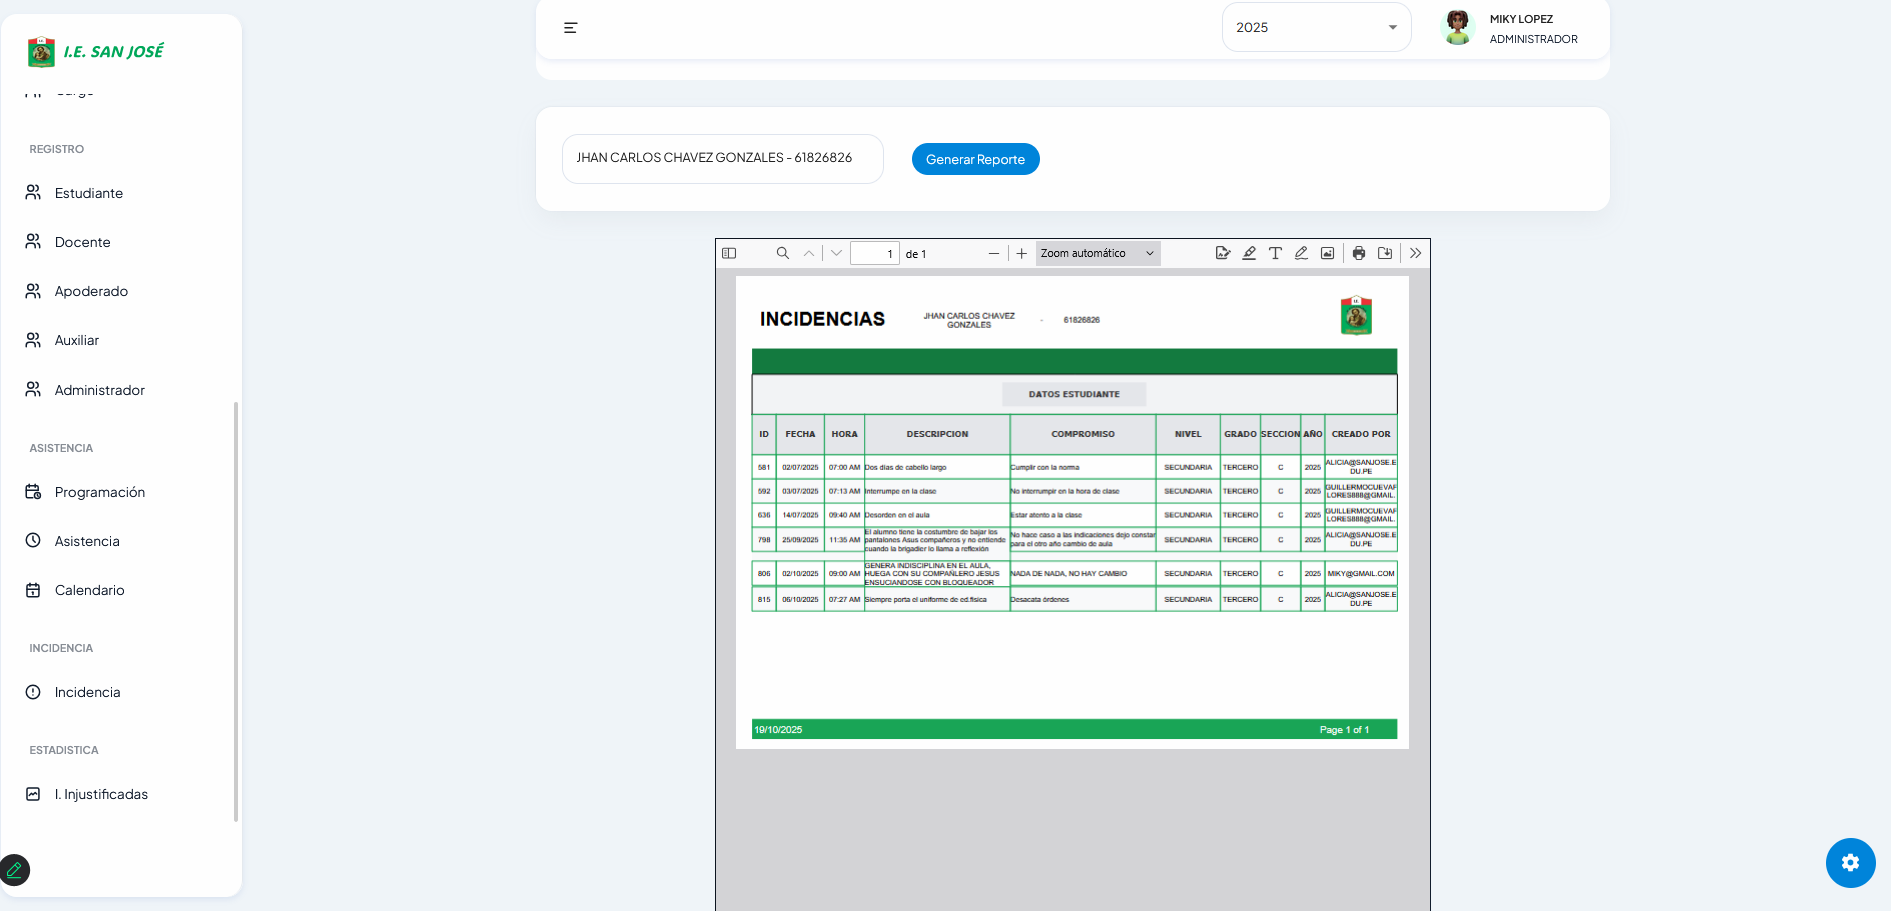Image resolution: width=1891 pixels, height=911 pixels.
Task: Open the Calendario sidebar link
Action: pos(89,590)
